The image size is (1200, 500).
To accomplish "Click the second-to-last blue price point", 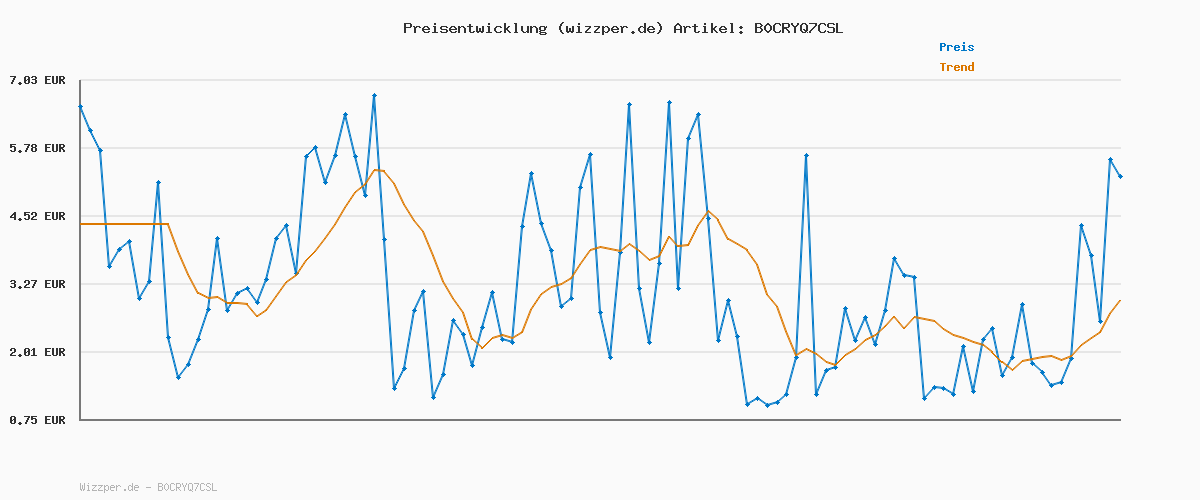I will click(1110, 160).
